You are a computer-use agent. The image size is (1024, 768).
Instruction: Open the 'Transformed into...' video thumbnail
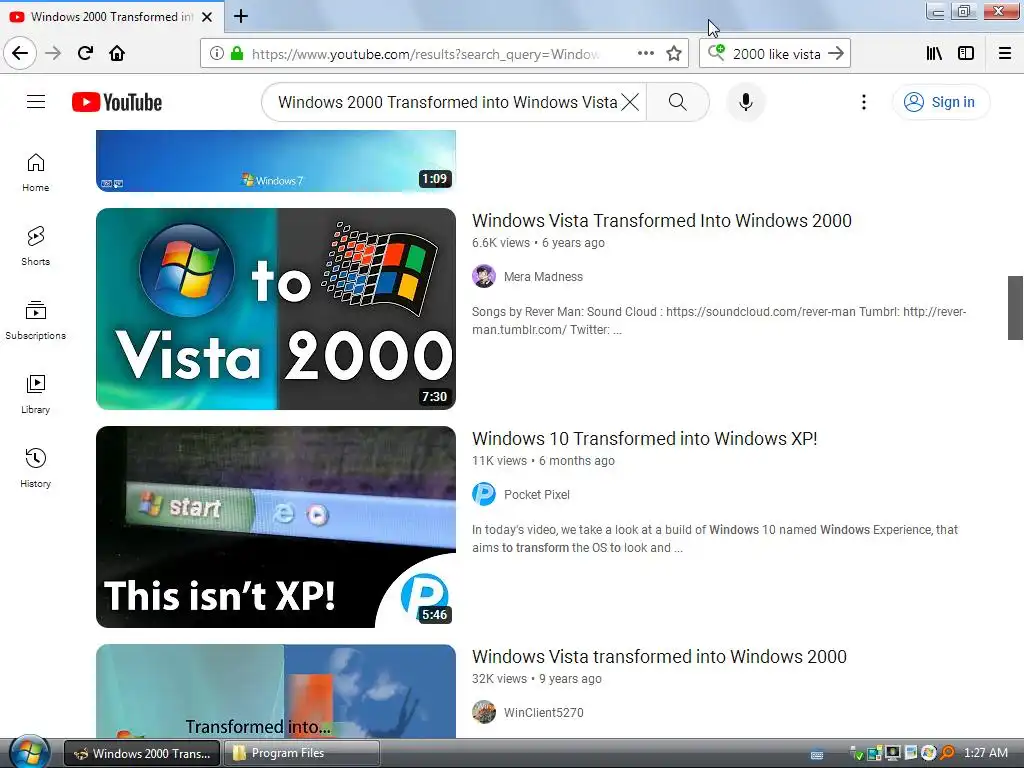(276, 692)
